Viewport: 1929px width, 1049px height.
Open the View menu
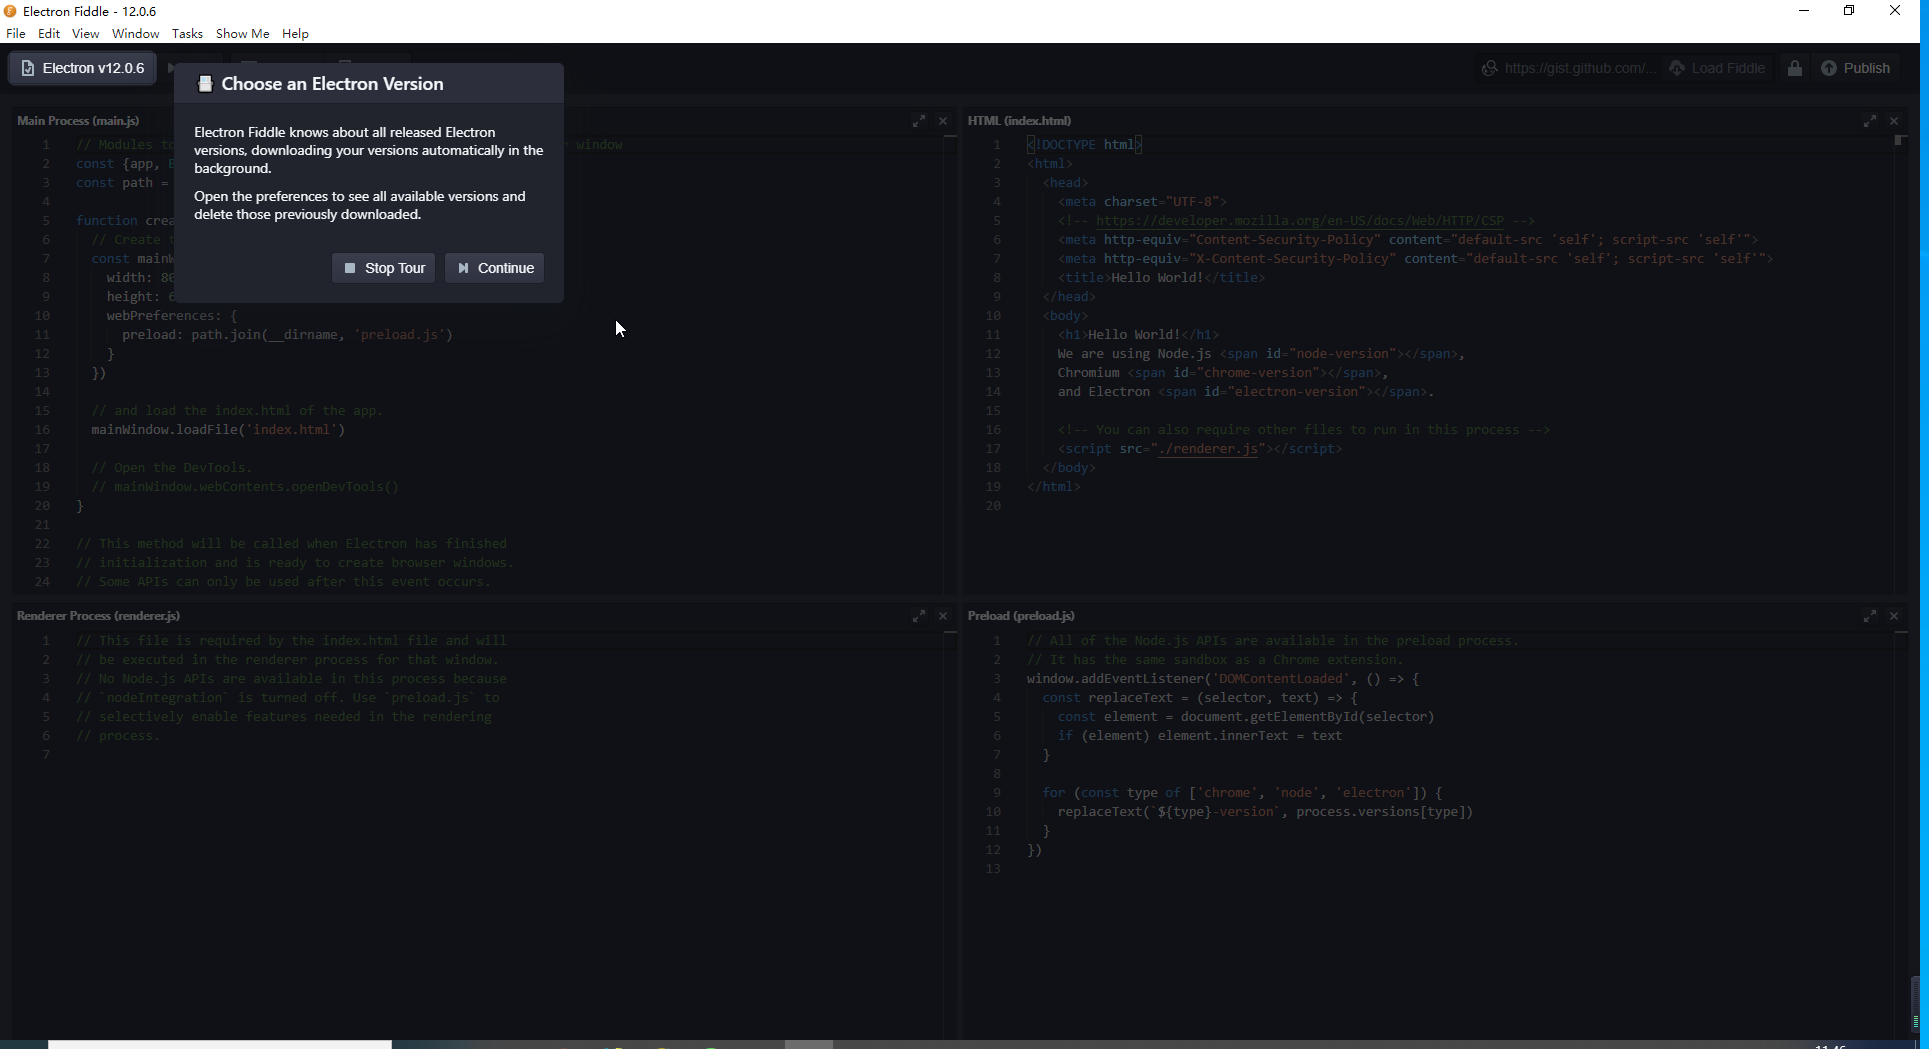tap(85, 33)
